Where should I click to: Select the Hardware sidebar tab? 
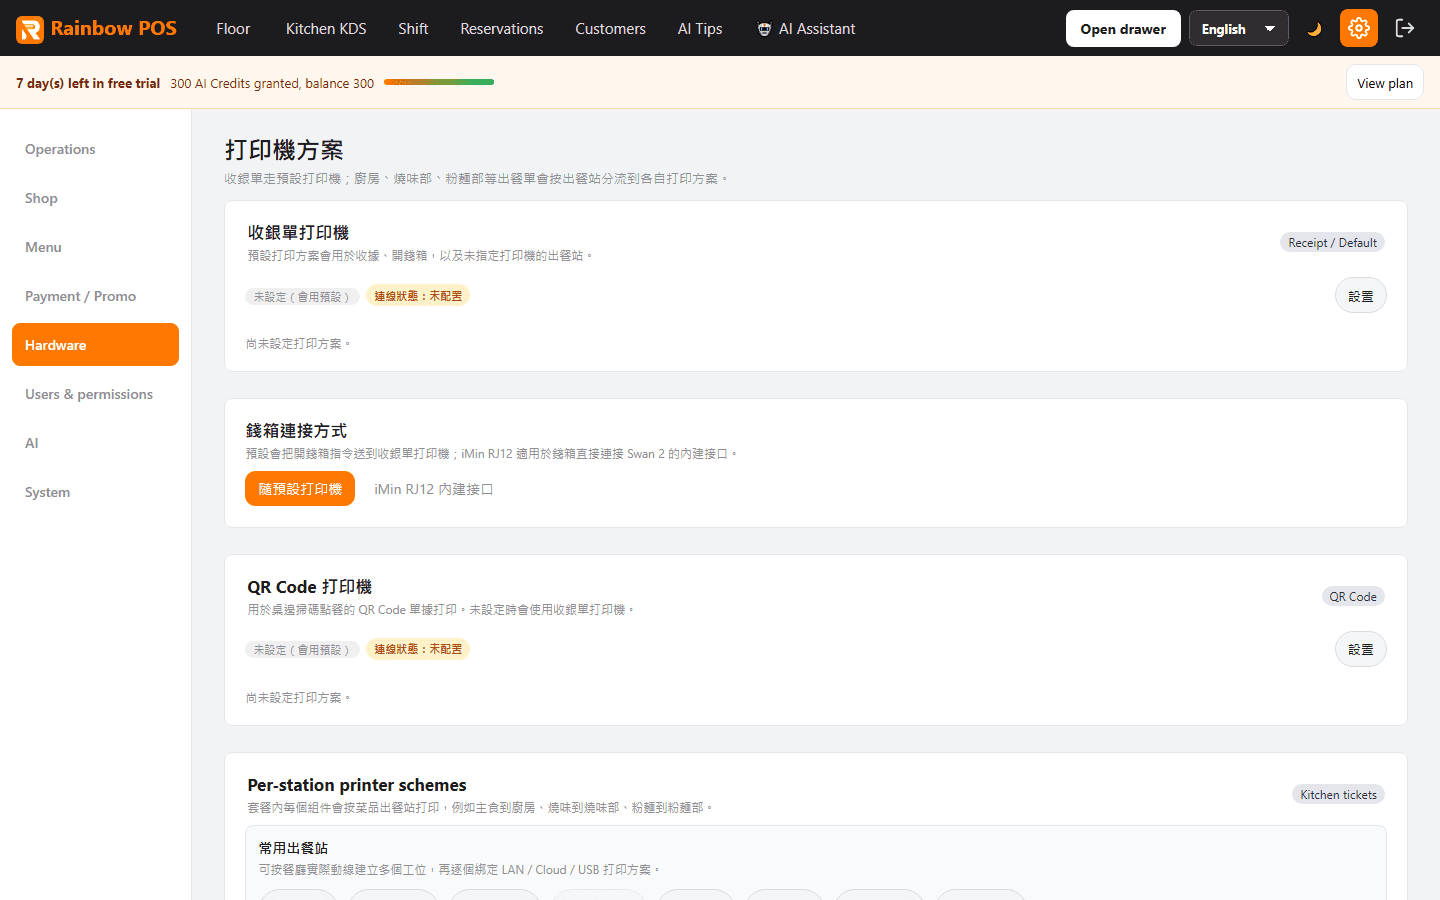point(95,345)
